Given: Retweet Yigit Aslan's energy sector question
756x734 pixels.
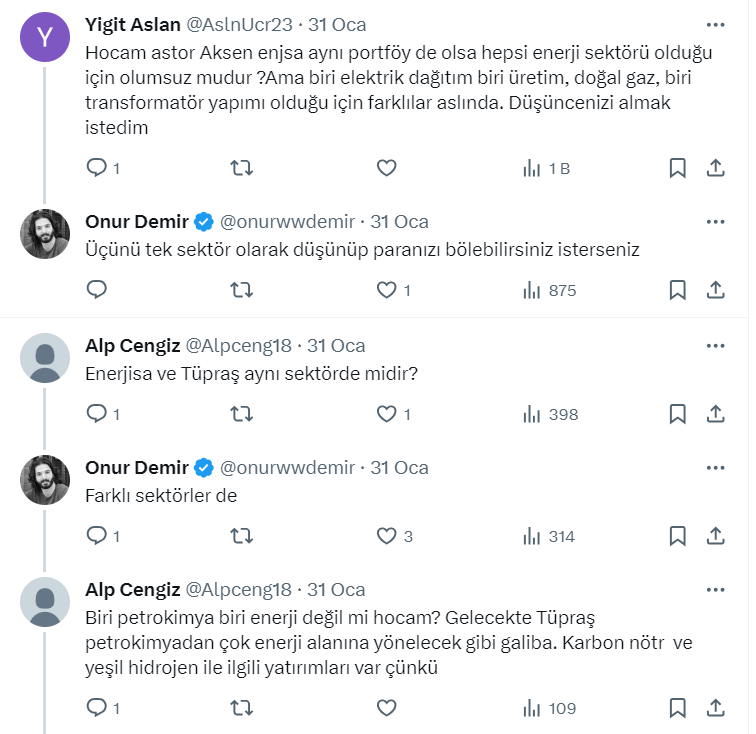Looking at the screenshot, I should 241,168.
